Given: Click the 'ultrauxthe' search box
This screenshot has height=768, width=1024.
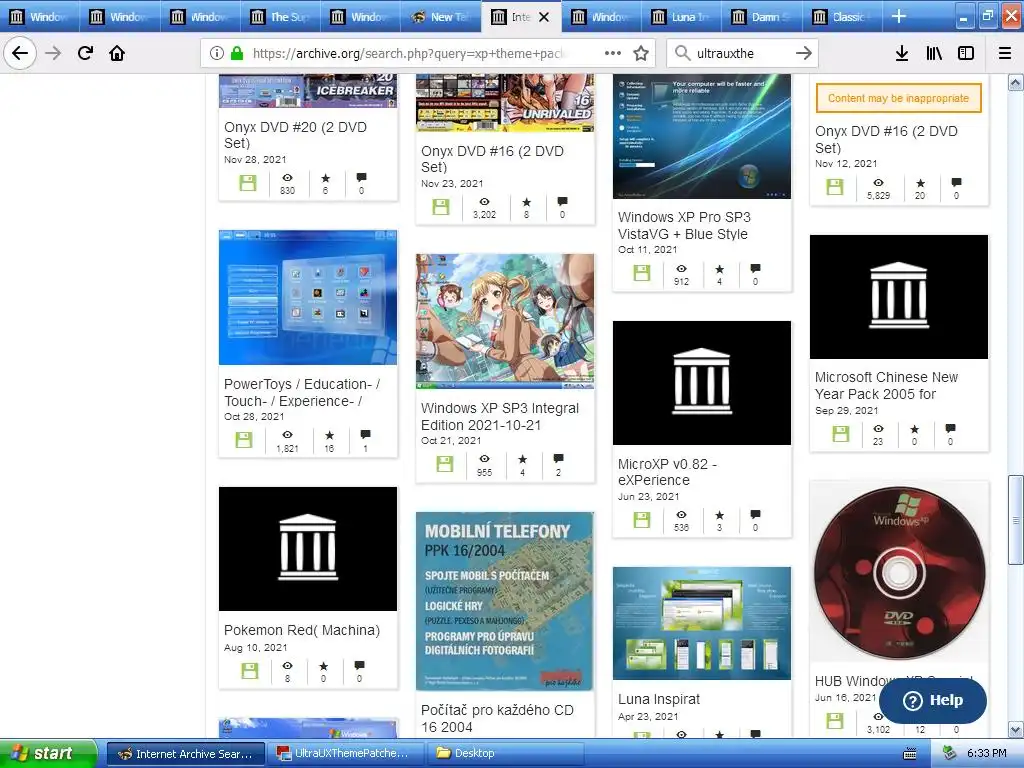Looking at the screenshot, I should [x=742, y=53].
